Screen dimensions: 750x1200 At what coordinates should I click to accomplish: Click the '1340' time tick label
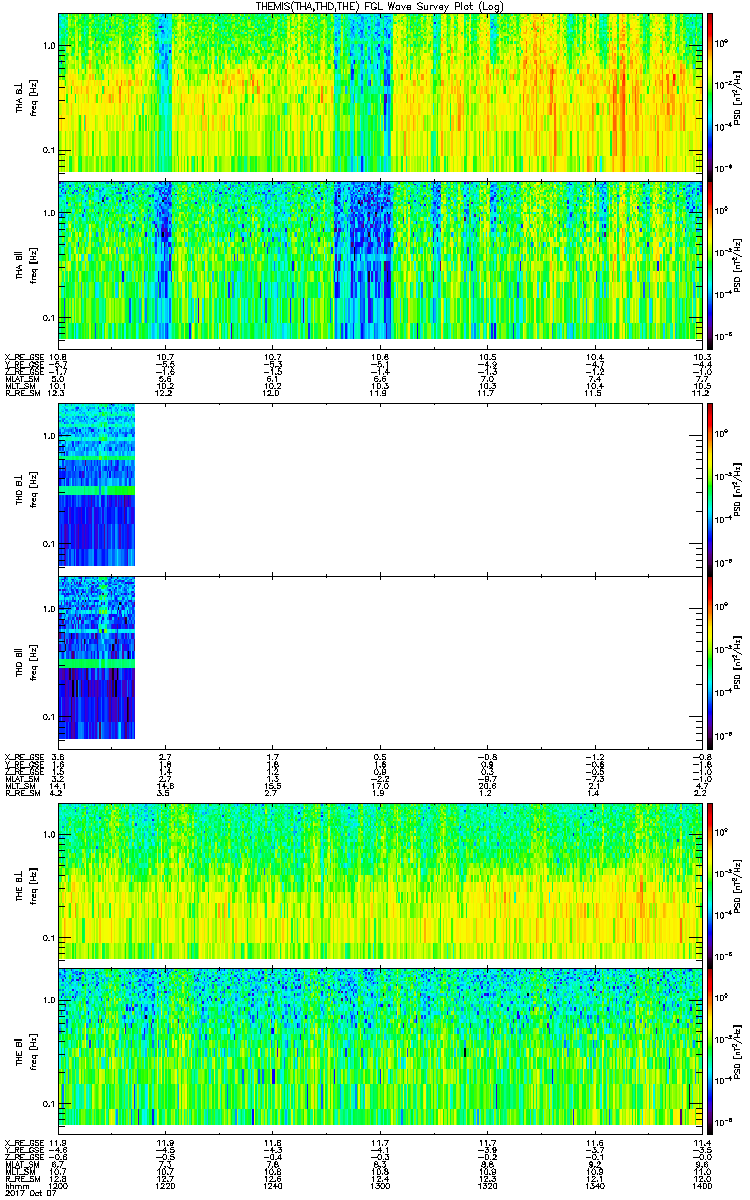[594, 1186]
